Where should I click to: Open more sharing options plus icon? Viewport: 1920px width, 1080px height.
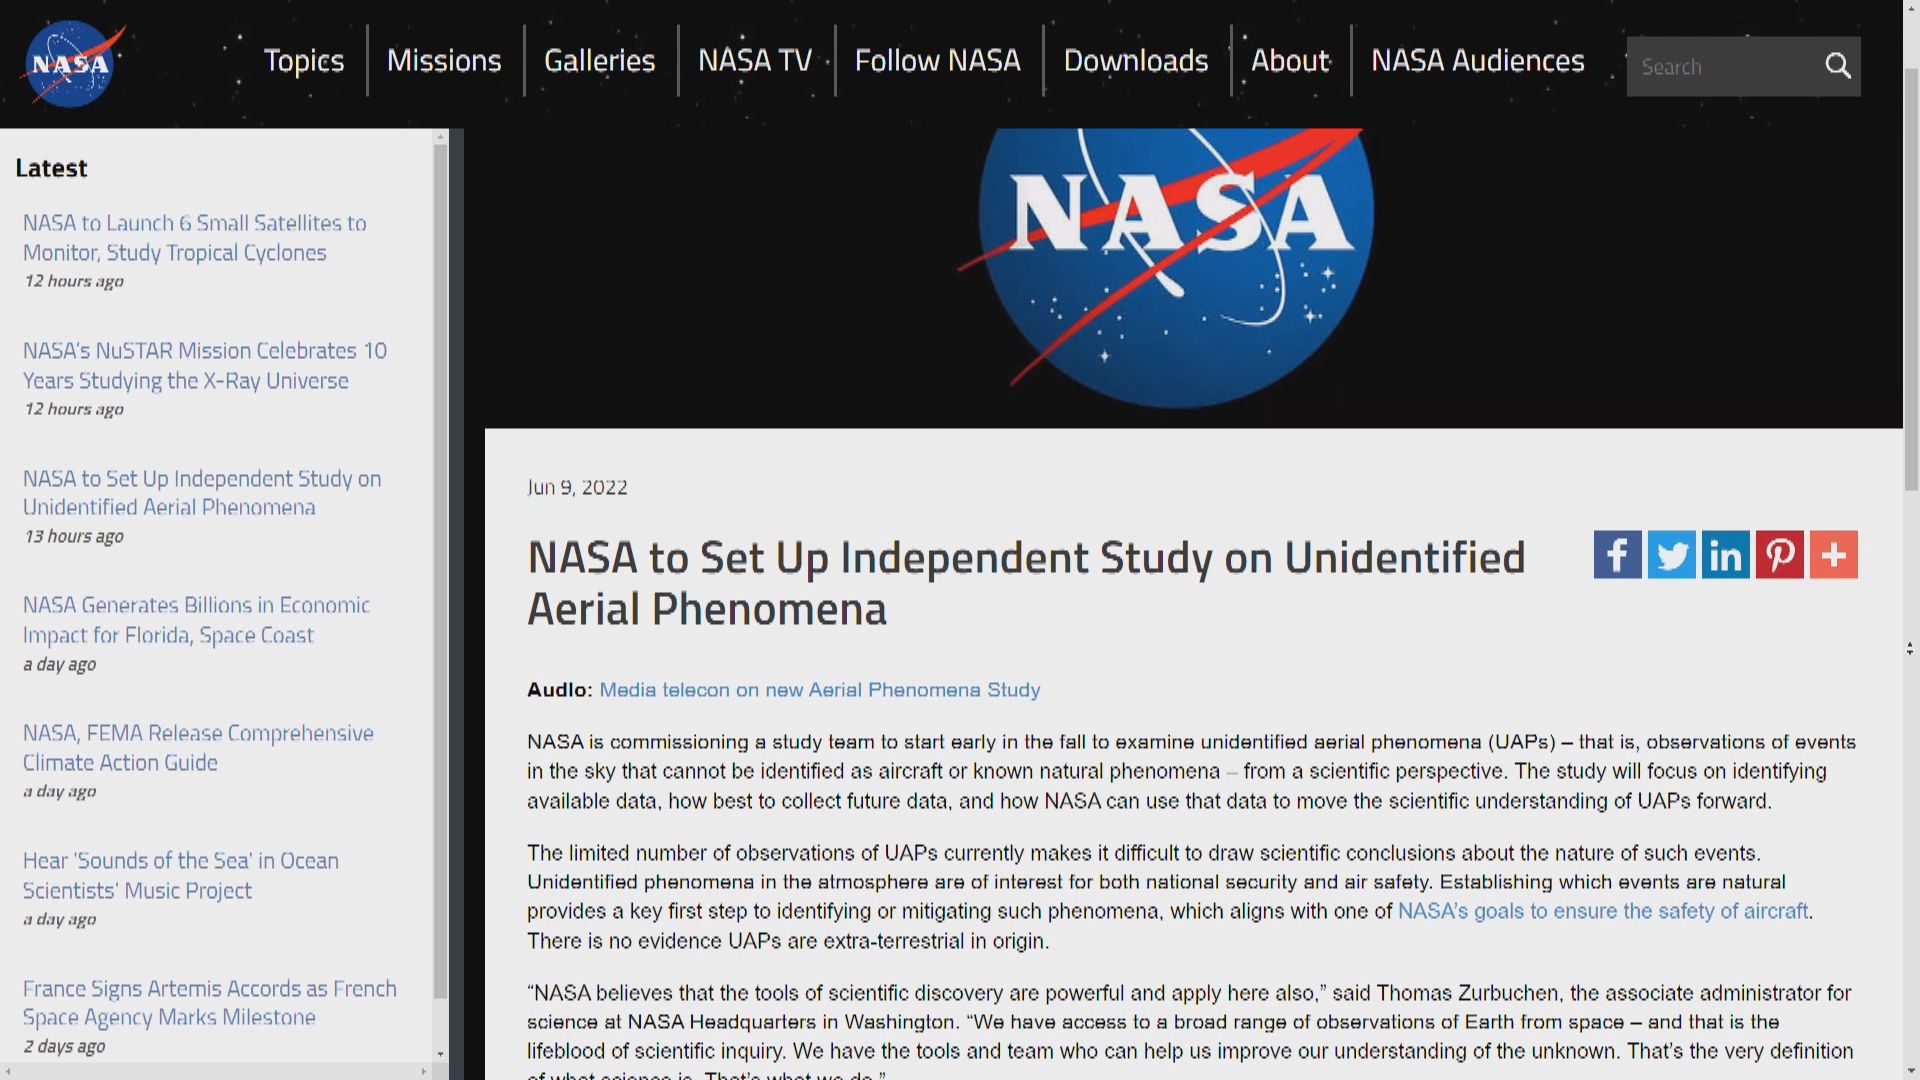1833,555
